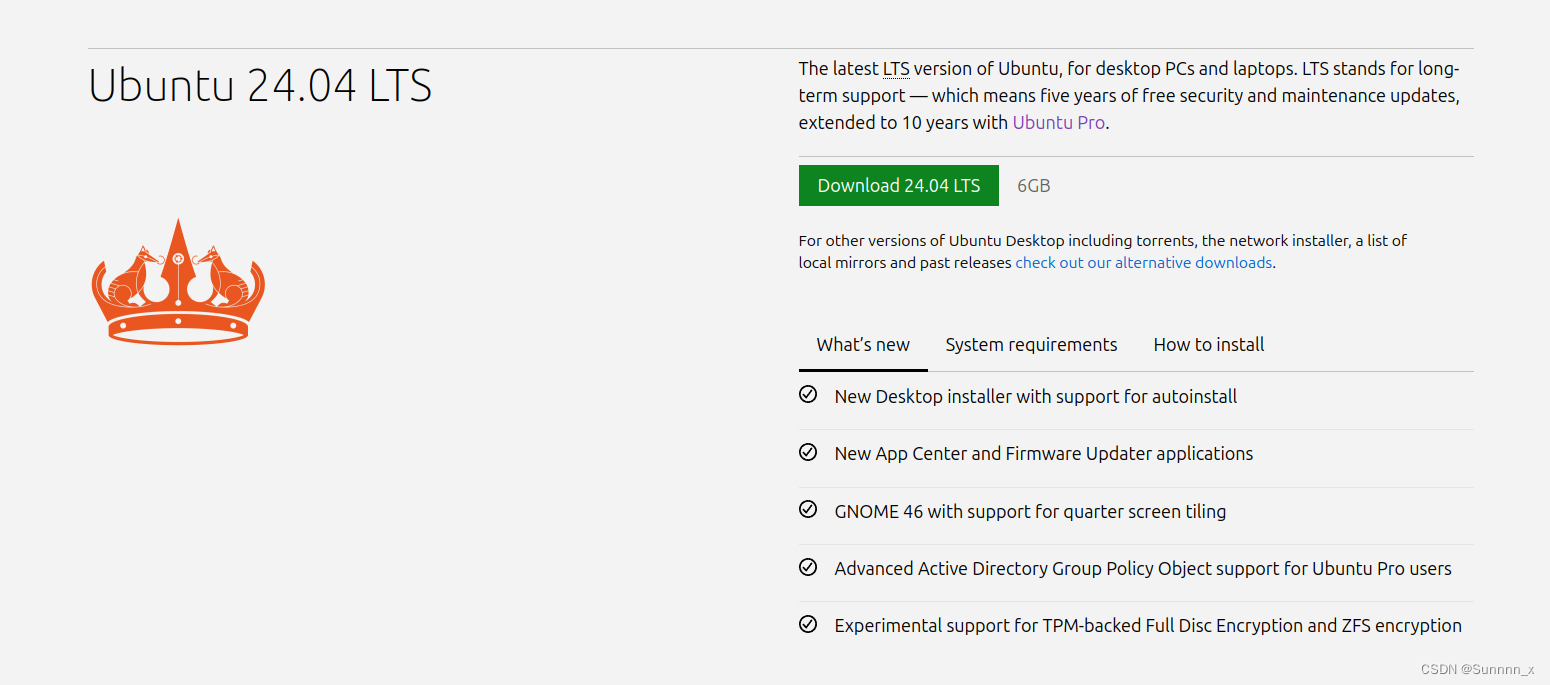Viewport: 1550px width, 685px height.
Task: Click the Firmware Updater applications item
Action: pos(1043,454)
